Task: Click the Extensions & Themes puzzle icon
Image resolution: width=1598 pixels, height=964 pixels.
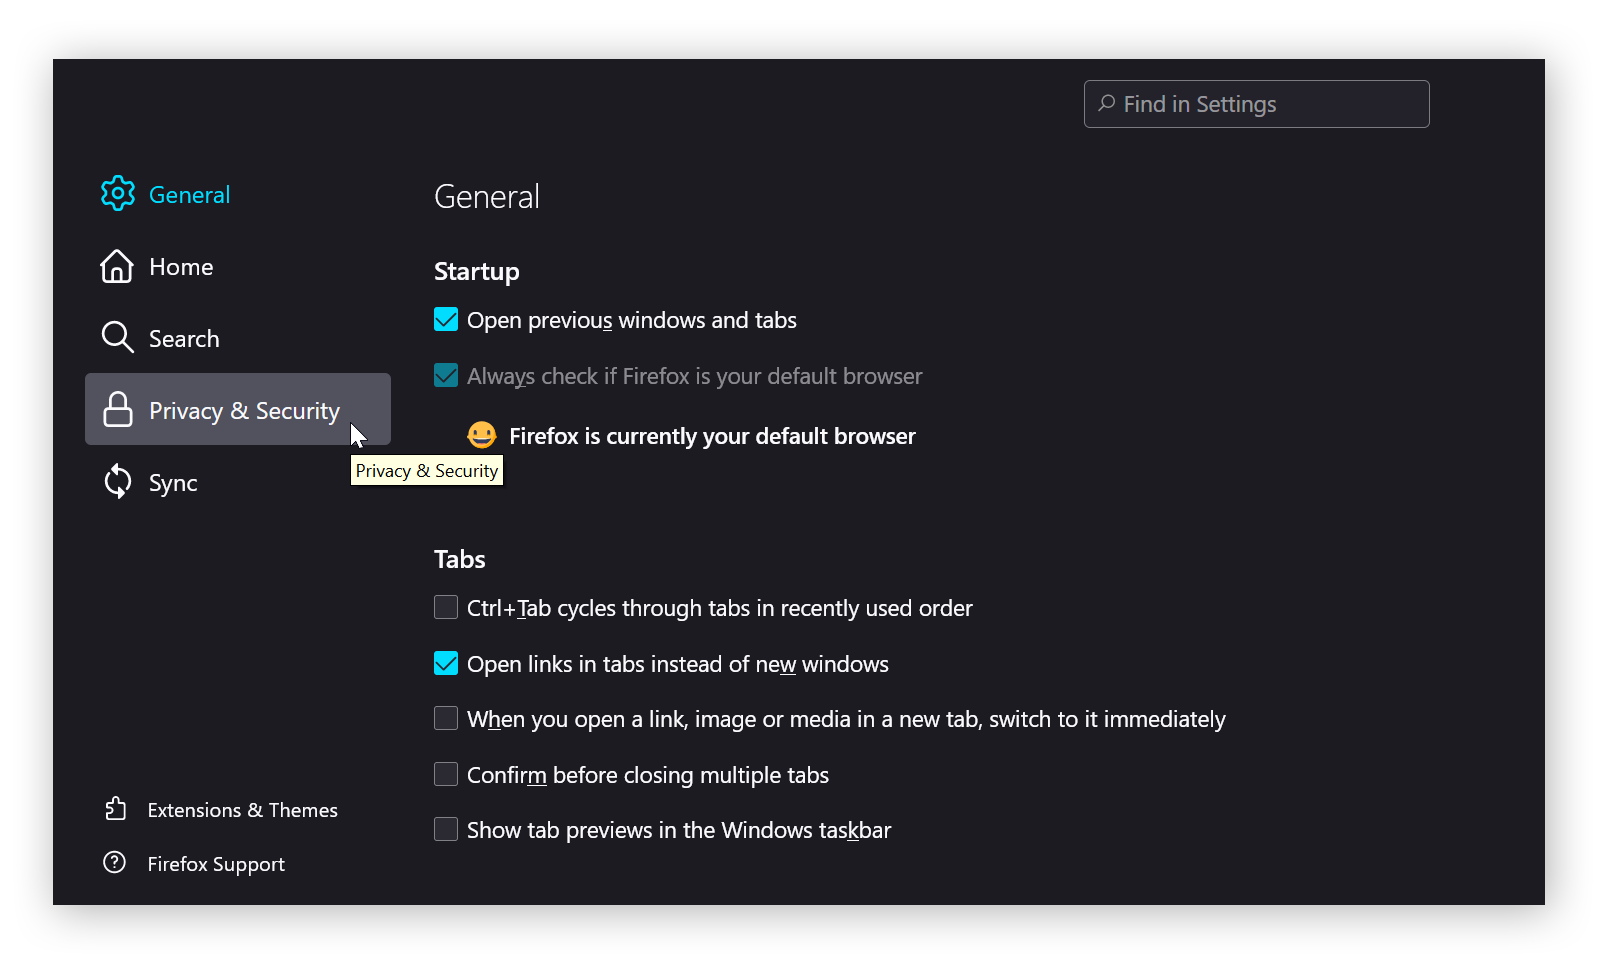Action: pos(115,808)
